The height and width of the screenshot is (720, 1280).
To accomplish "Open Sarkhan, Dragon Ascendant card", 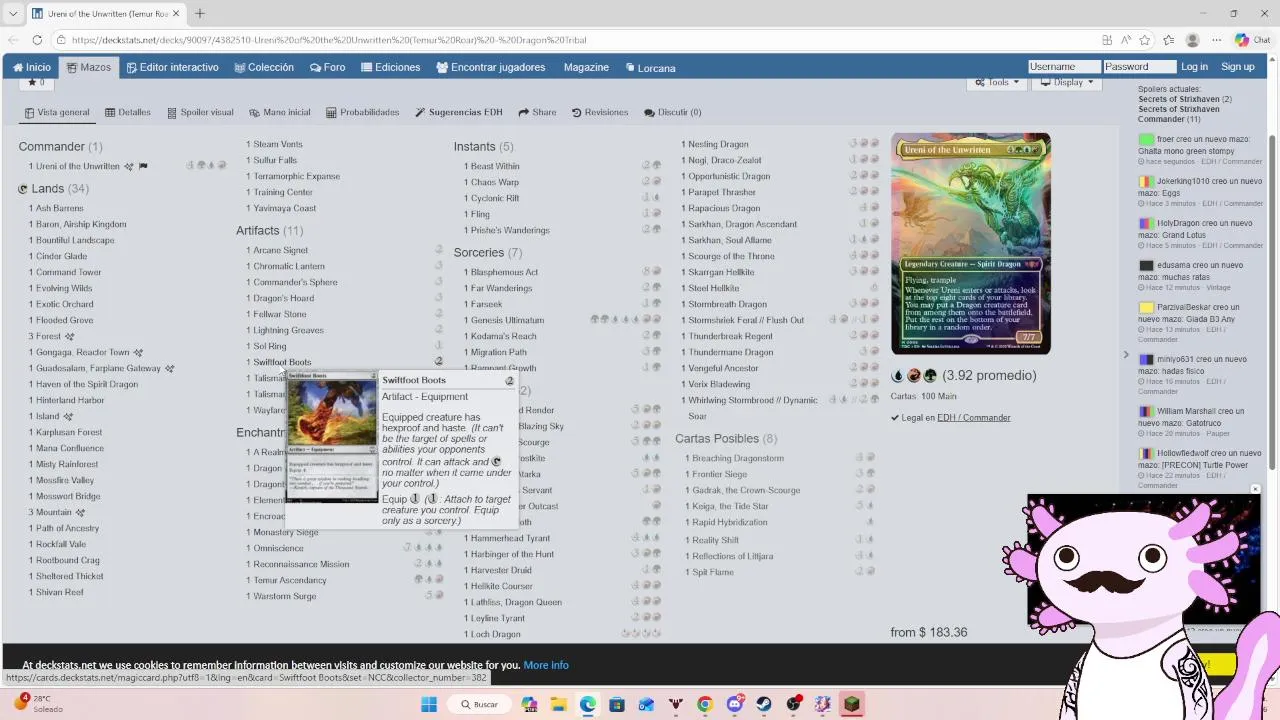I will 742,224.
